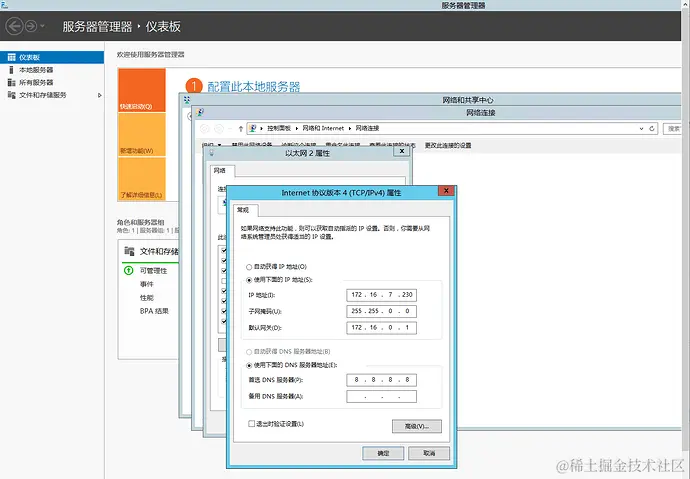Click the 搜索 box in 网络连接
Image resolution: width=690 pixels, height=479 pixels.
[x=673, y=128]
